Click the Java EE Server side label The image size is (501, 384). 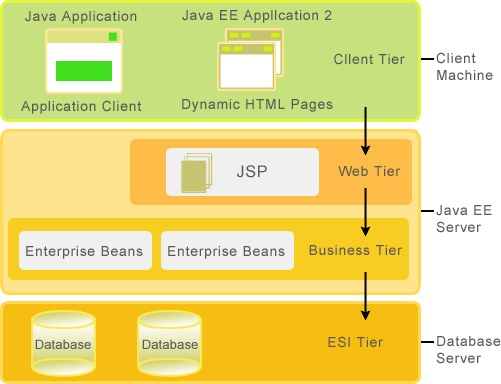(x=464, y=219)
